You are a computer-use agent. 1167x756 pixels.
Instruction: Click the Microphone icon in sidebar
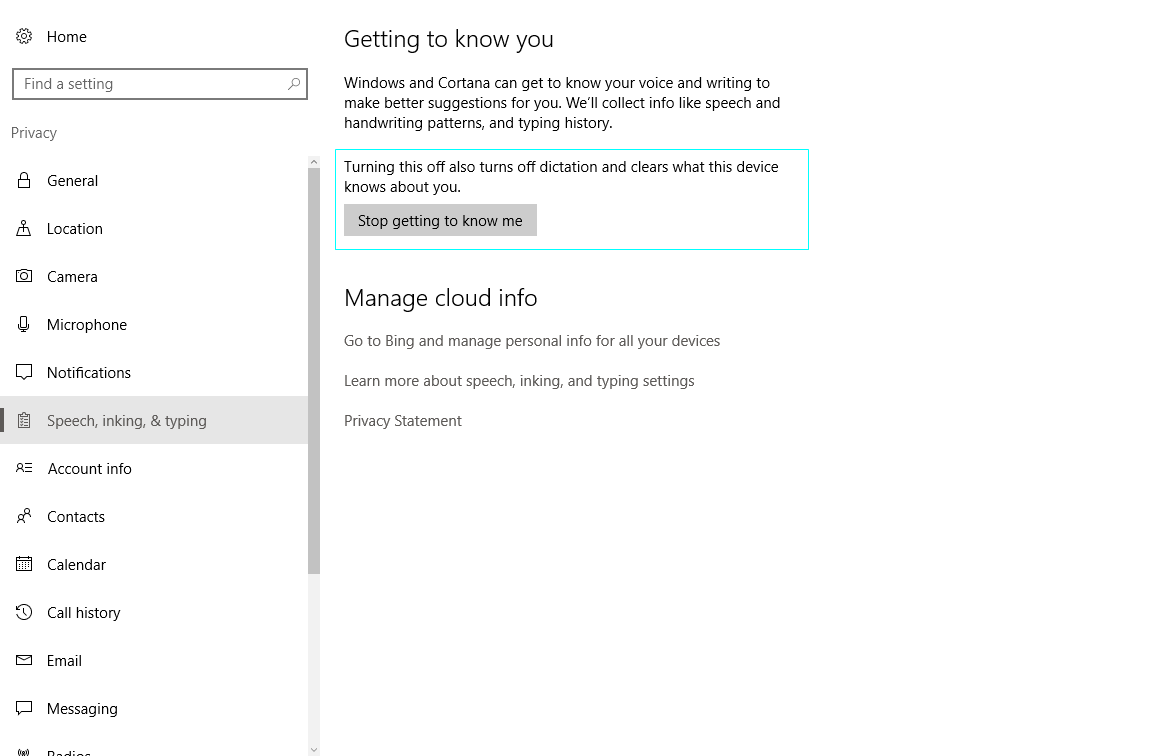24,324
